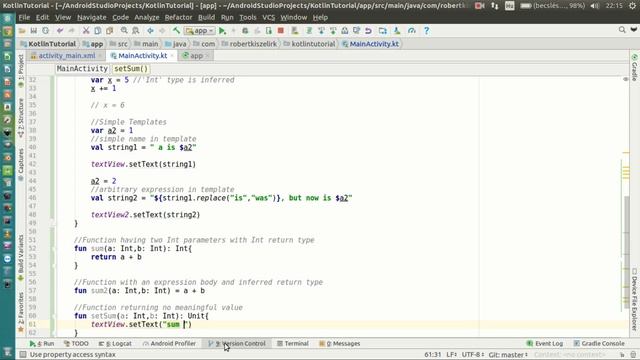
Task: Click the Make Project hammer icon
Action: coord(176,31)
